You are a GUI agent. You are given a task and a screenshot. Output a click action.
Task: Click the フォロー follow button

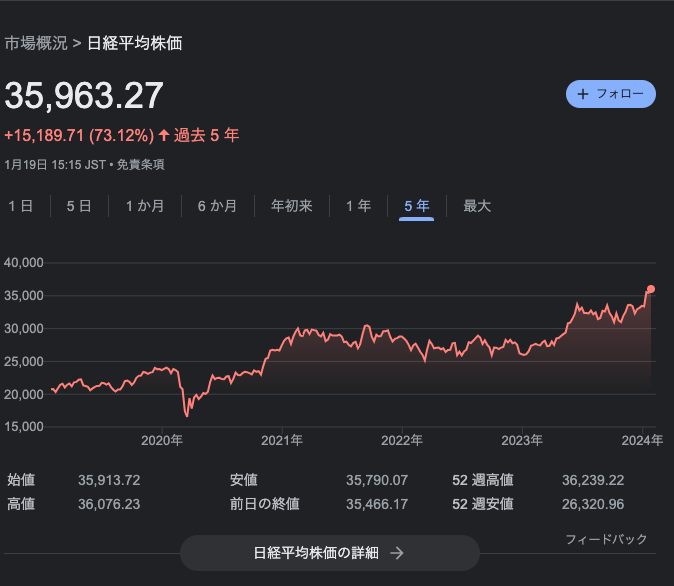point(610,94)
